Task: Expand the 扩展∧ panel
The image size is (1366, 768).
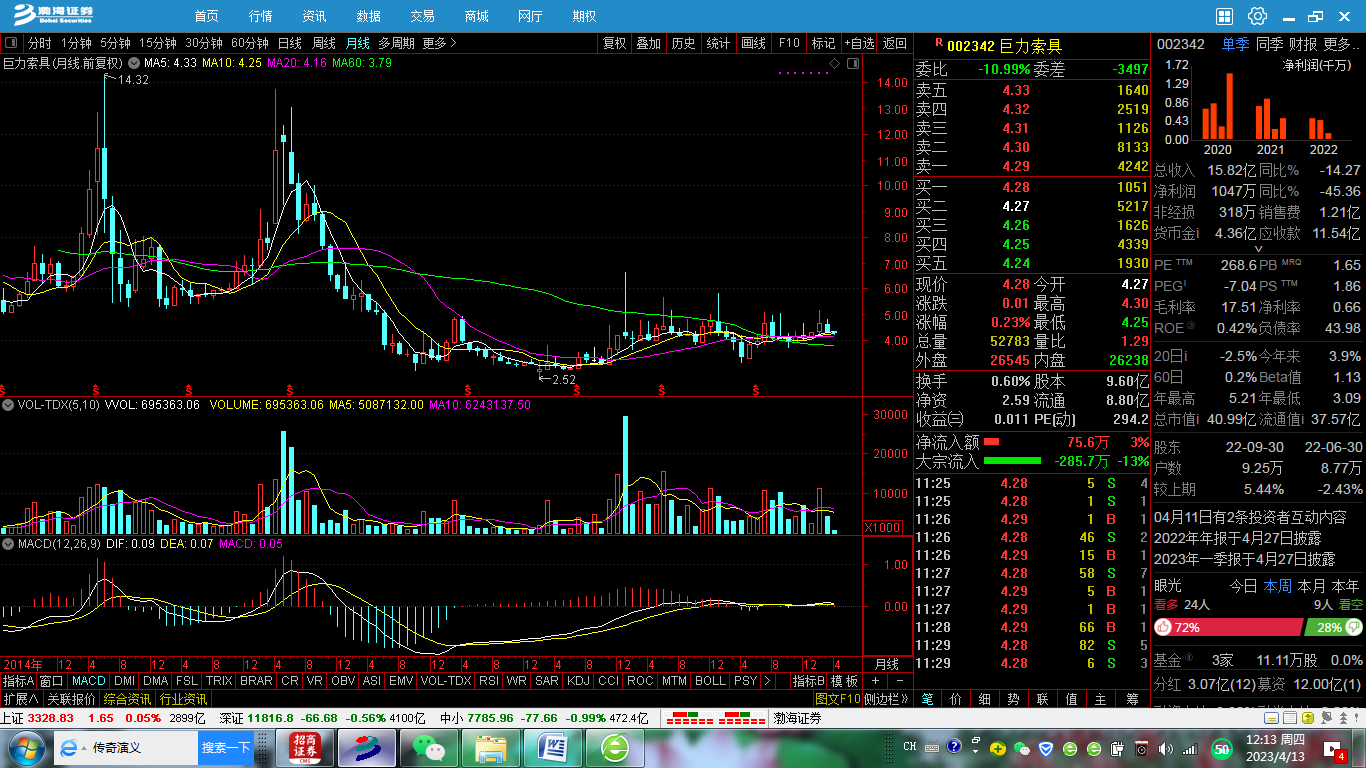Action: (x=20, y=699)
